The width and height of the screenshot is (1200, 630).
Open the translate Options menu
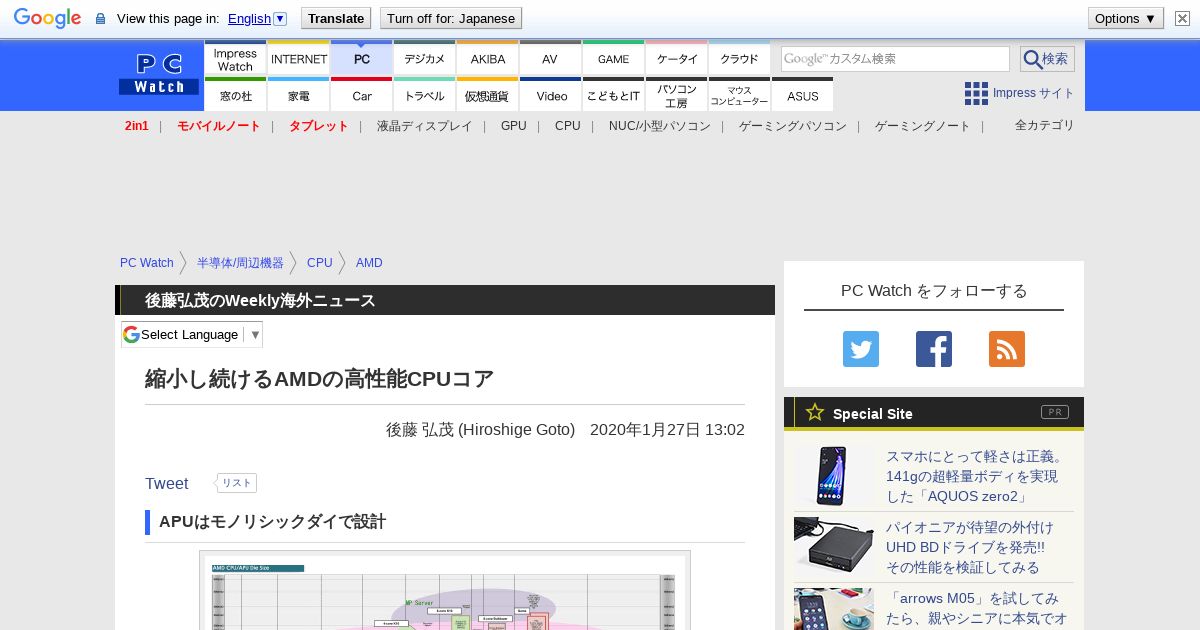[1125, 18]
